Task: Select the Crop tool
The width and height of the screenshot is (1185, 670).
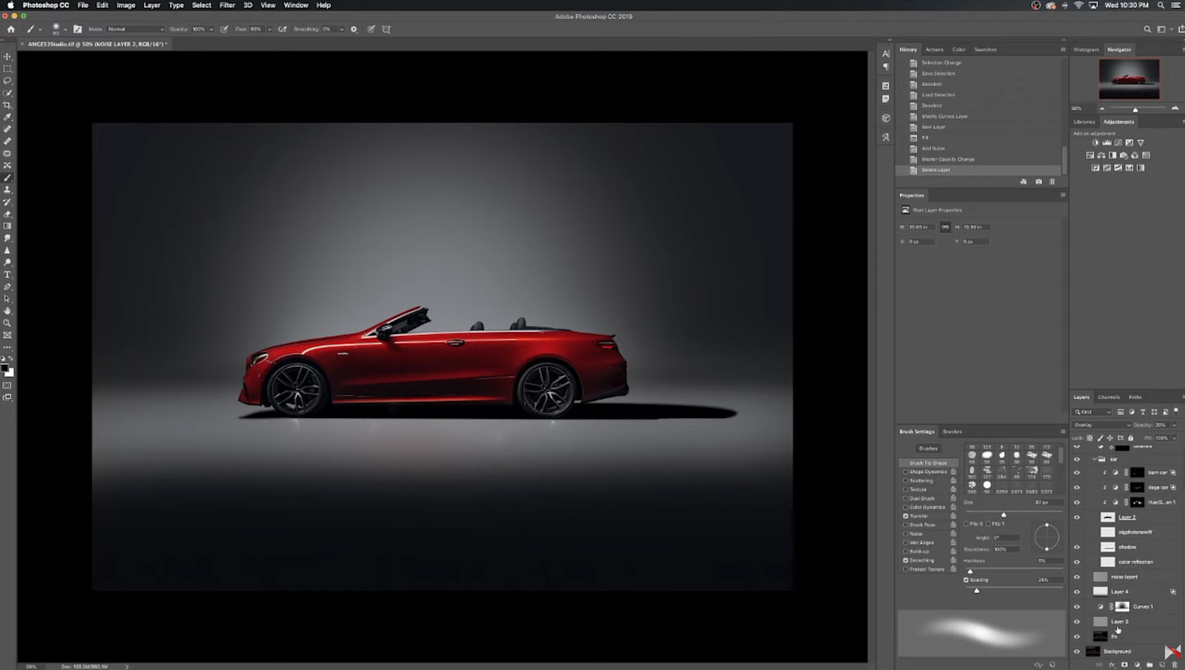Action: (x=7, y=105)
